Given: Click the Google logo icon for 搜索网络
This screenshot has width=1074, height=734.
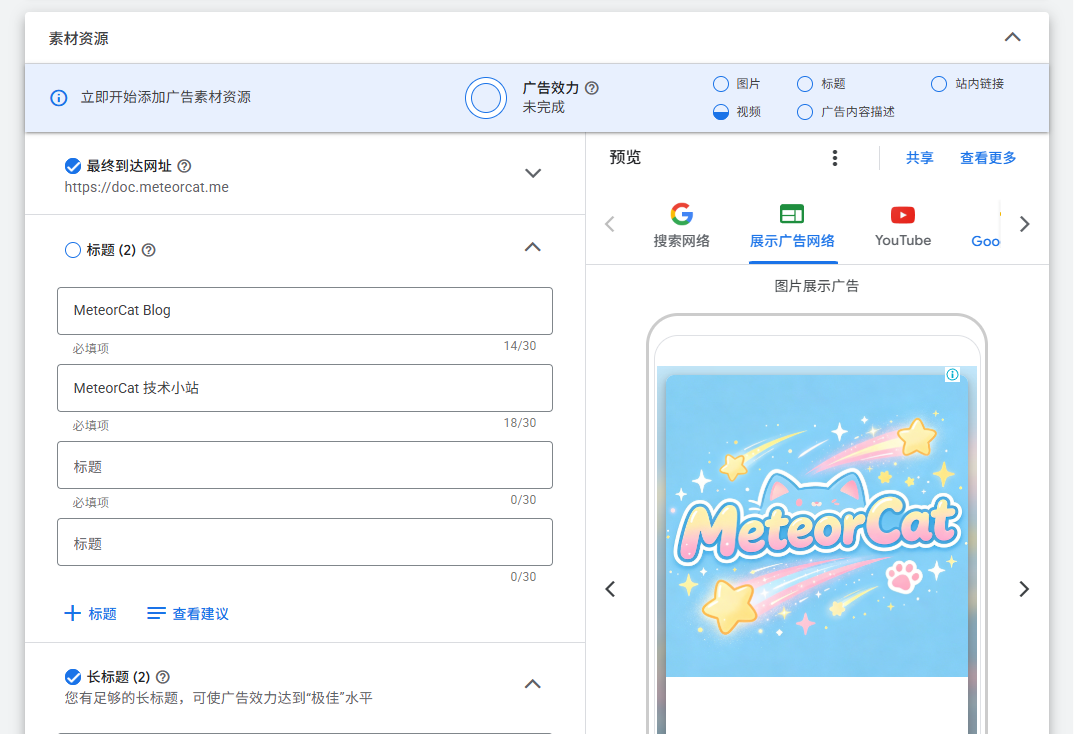Looking at the screenshot, I should (x=682, y=214).
